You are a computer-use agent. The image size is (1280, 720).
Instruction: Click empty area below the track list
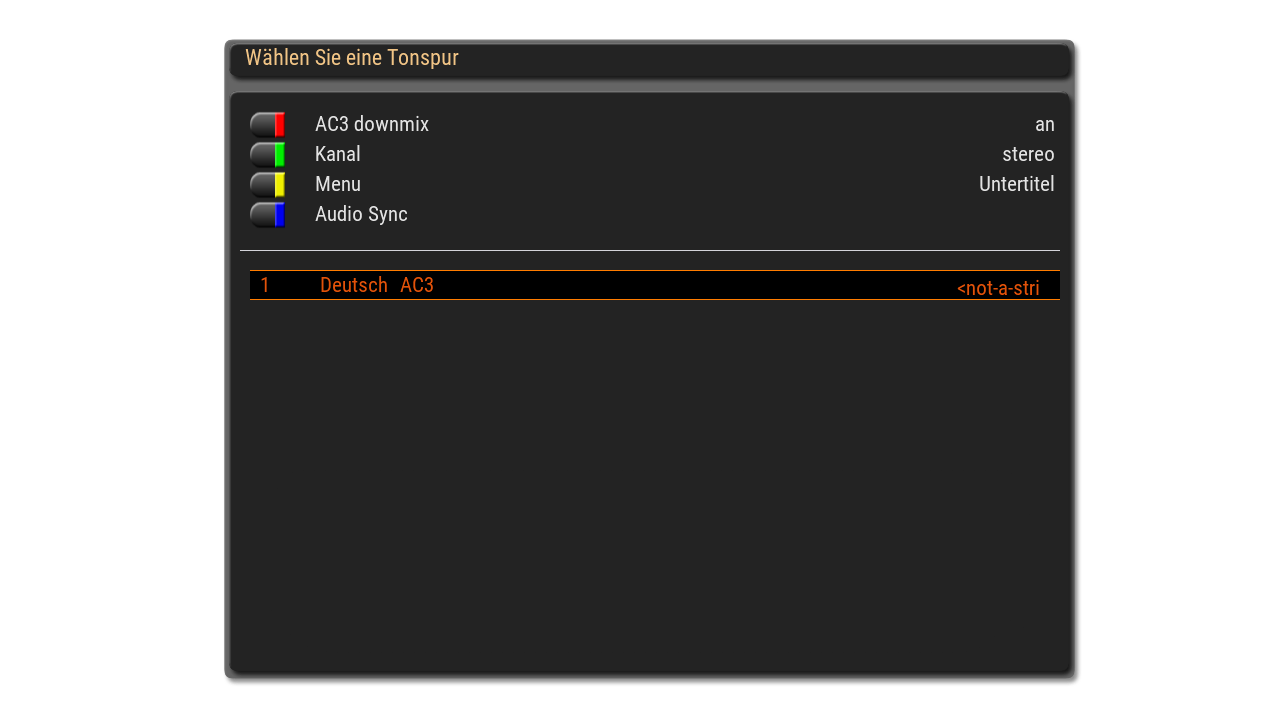tap(650, 480)
